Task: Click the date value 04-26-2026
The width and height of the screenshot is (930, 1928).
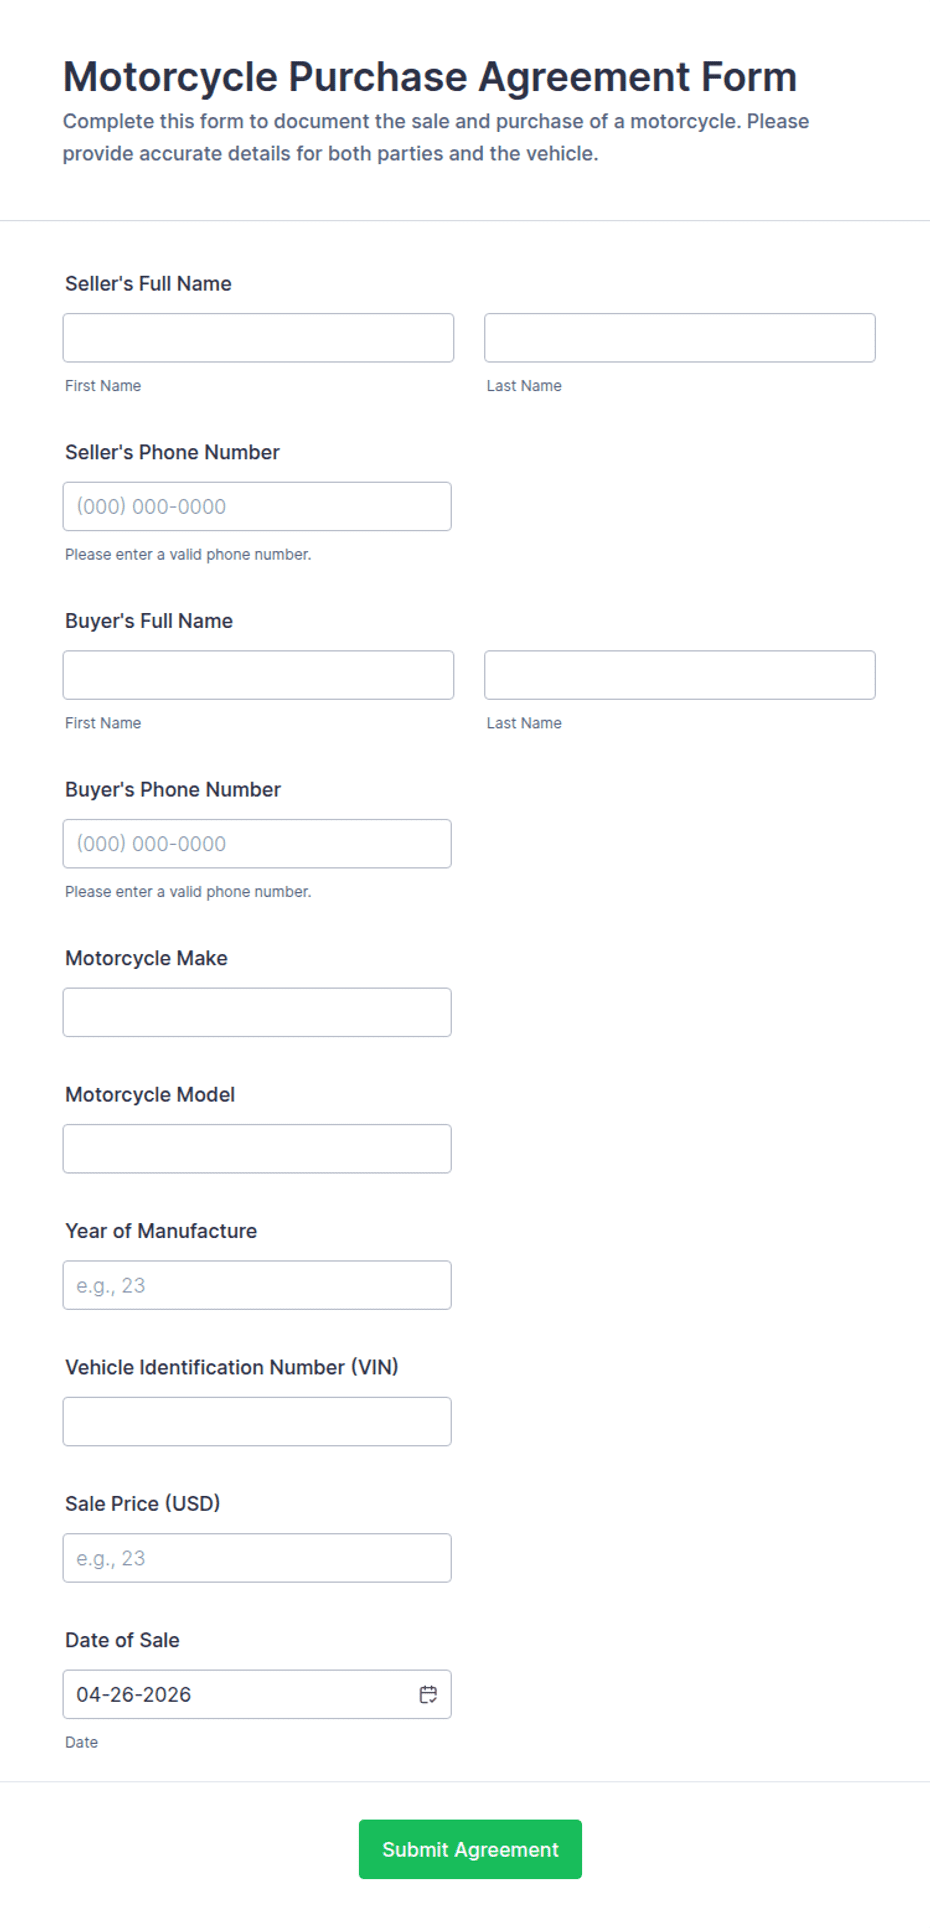Action: point(134,1694)
